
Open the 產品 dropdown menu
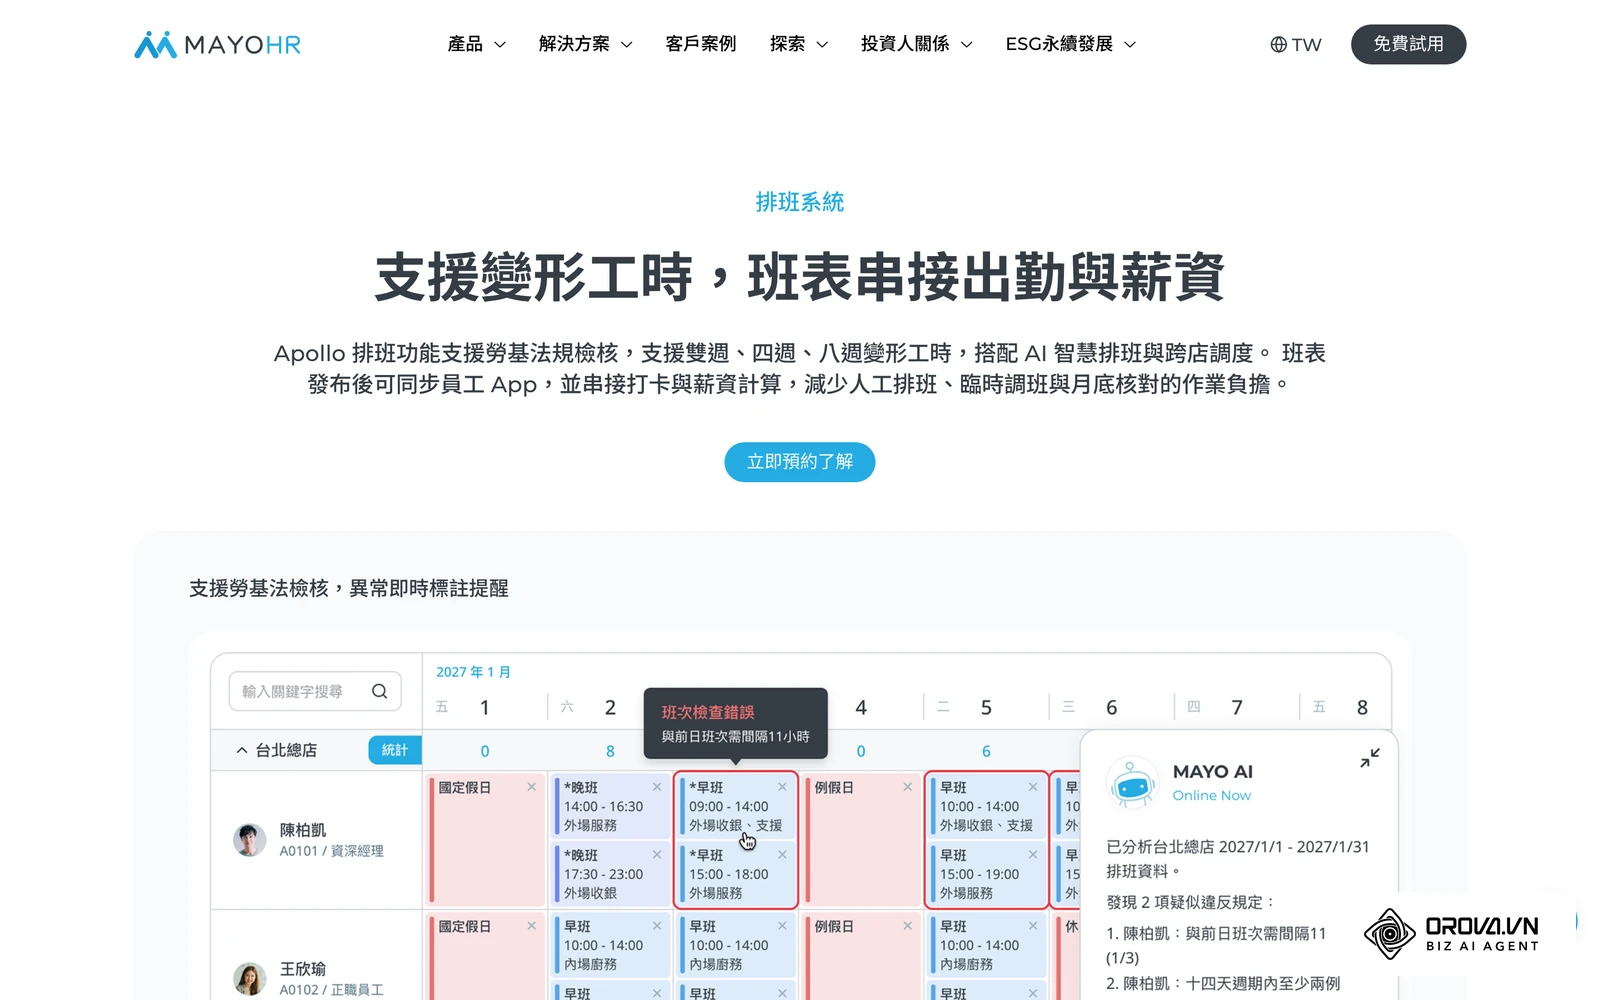click(476, 44)
